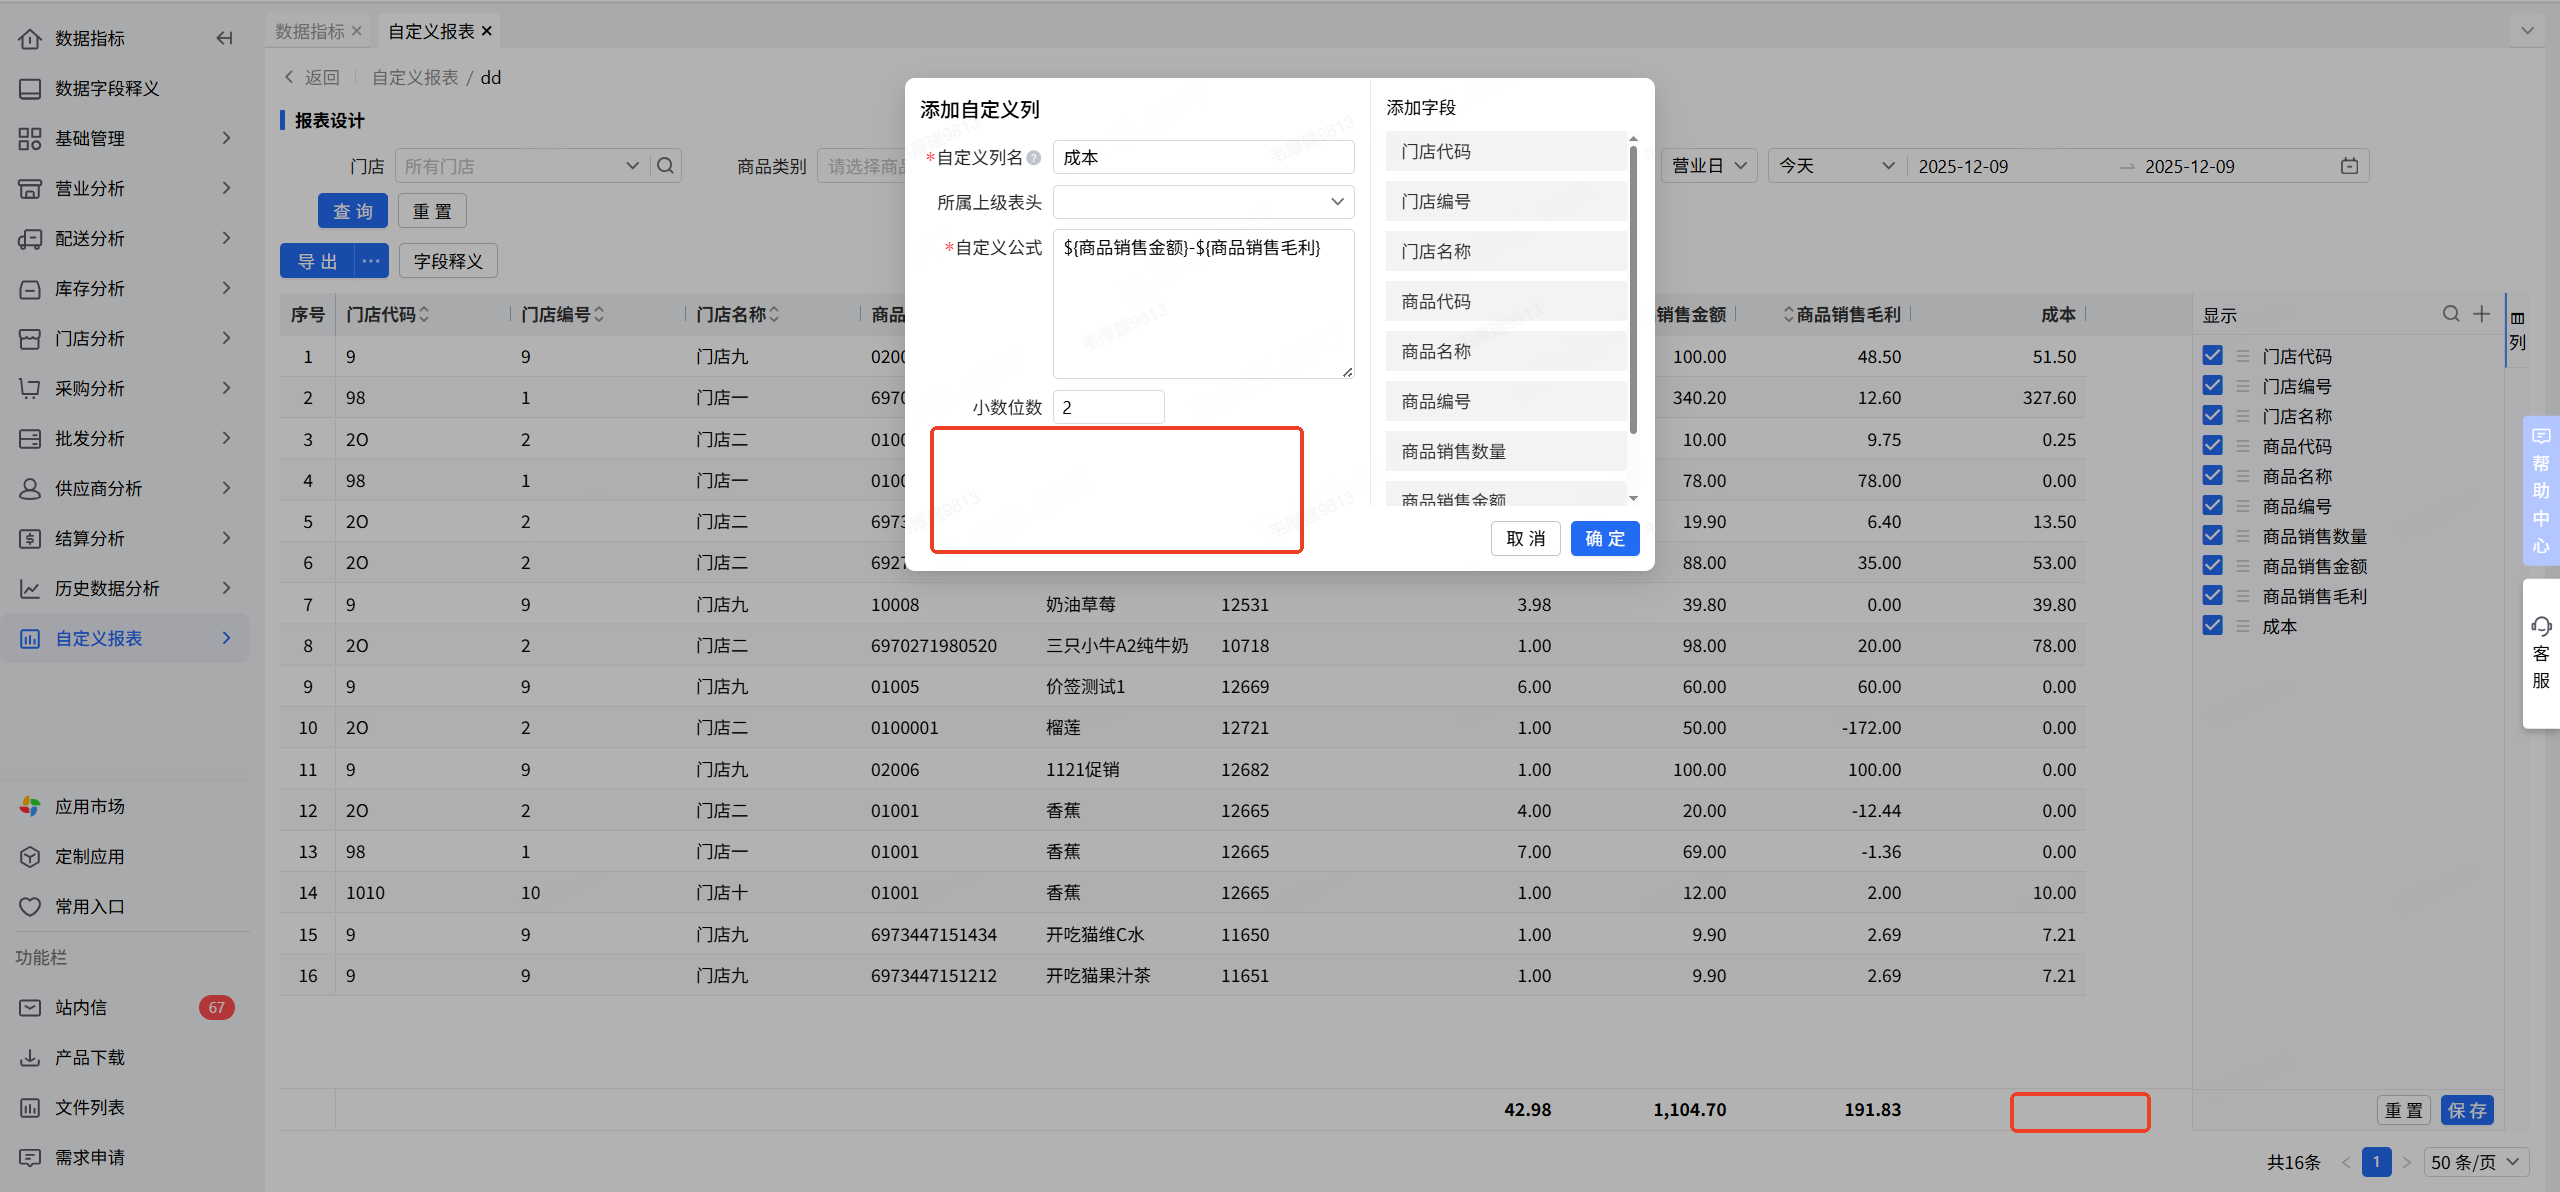This screenshot has height=1192, width=2560.
Task: Open the 客服 headset icon
Action: pos(2541,627)
